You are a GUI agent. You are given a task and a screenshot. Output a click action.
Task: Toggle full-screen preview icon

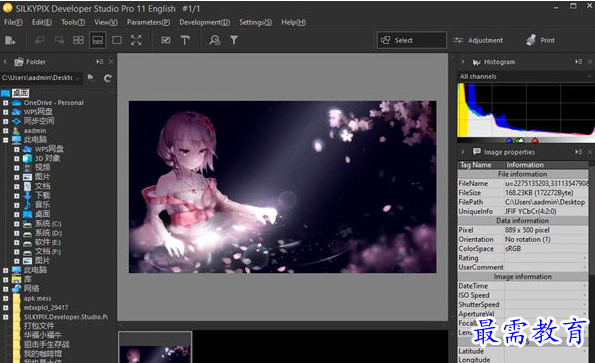[x=136, y=40]
